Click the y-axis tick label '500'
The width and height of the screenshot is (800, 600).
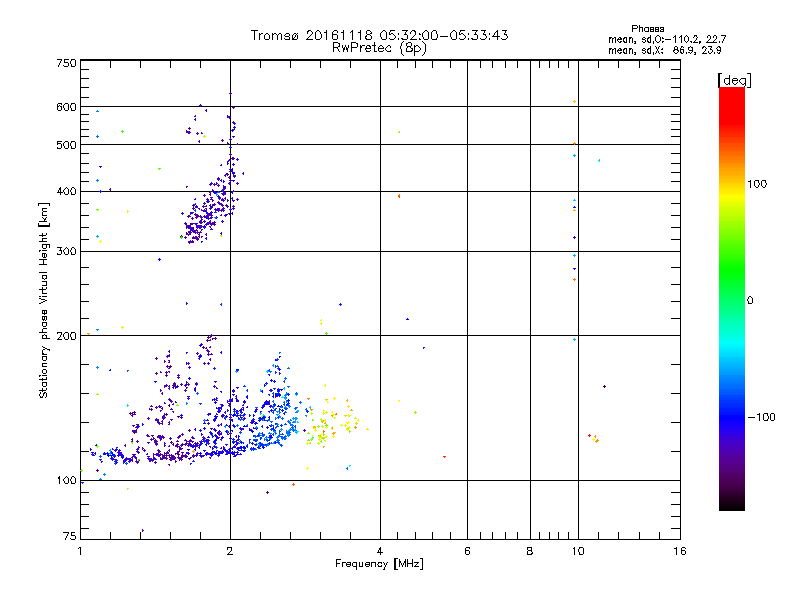[x=67, y=145]
